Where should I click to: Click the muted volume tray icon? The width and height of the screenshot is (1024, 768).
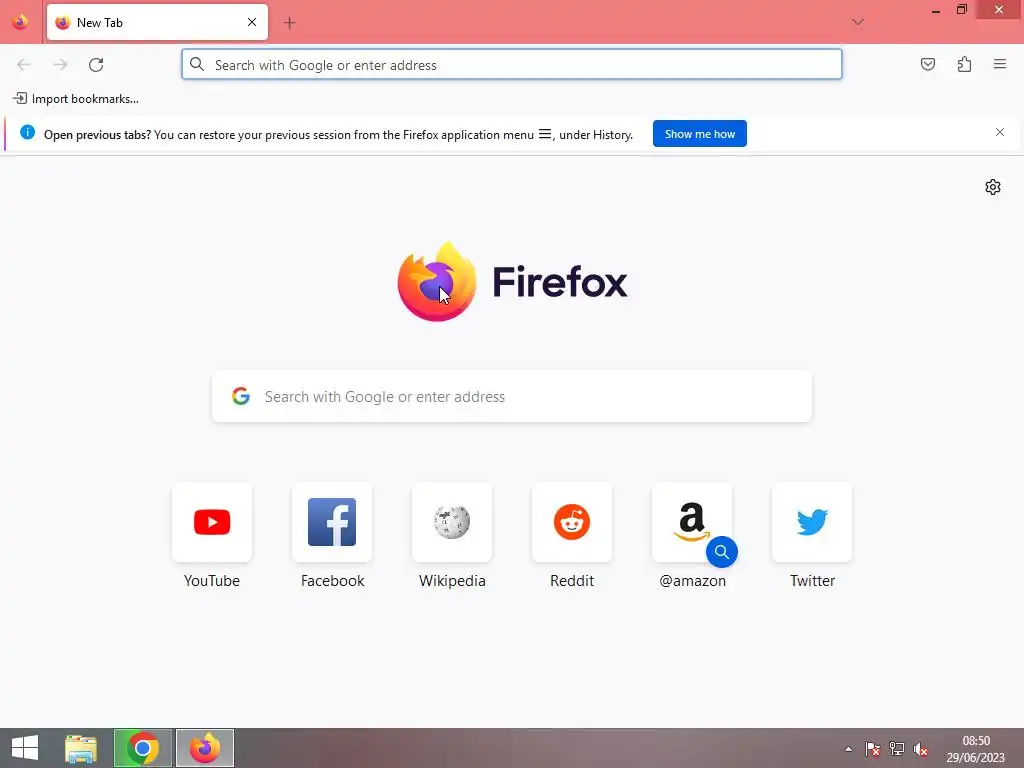(x=921, y=749)
